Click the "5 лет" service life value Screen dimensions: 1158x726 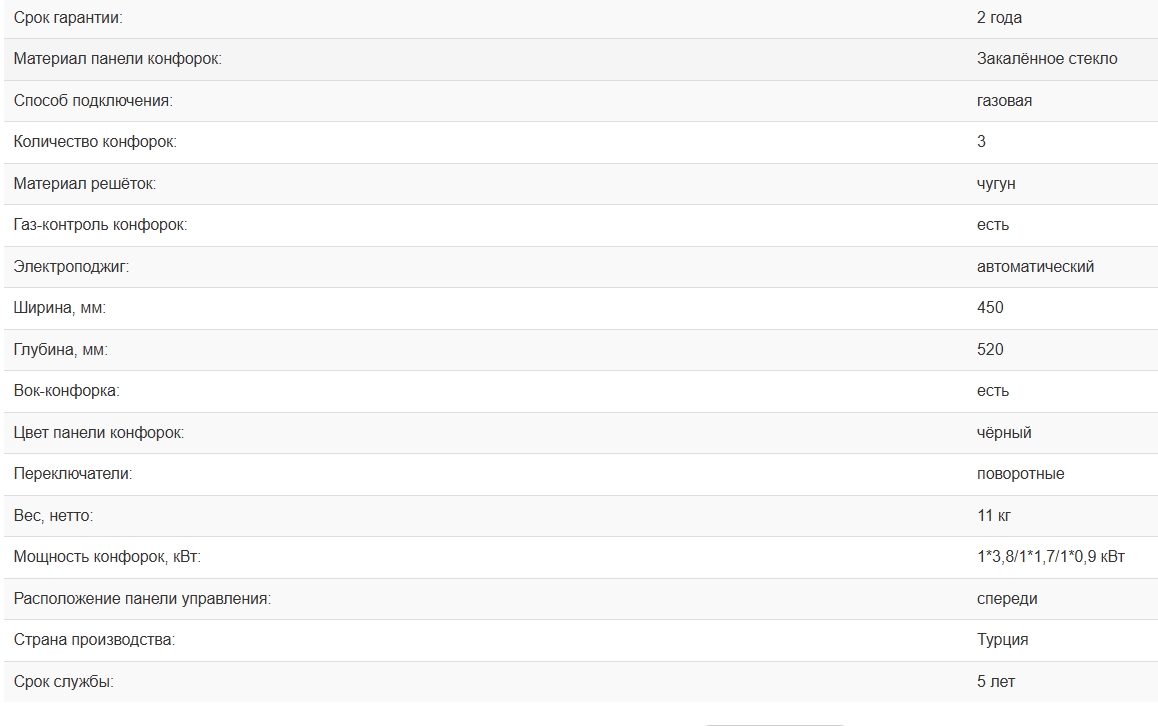tap(996, 682)
